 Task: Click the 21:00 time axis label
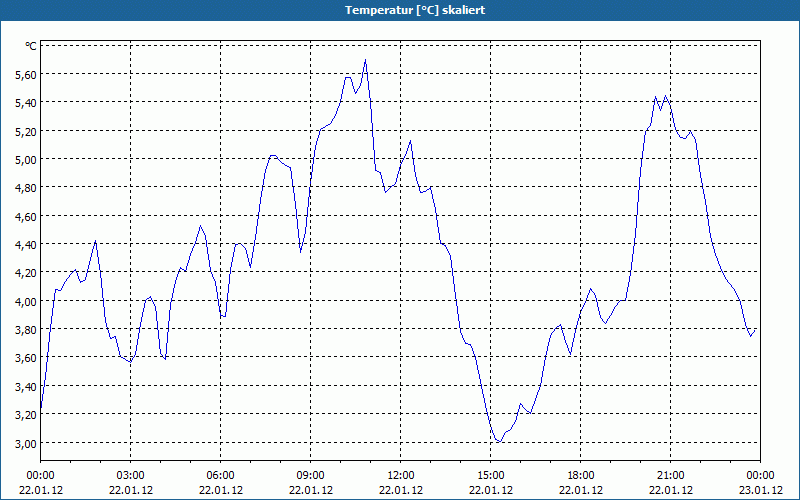670,476
